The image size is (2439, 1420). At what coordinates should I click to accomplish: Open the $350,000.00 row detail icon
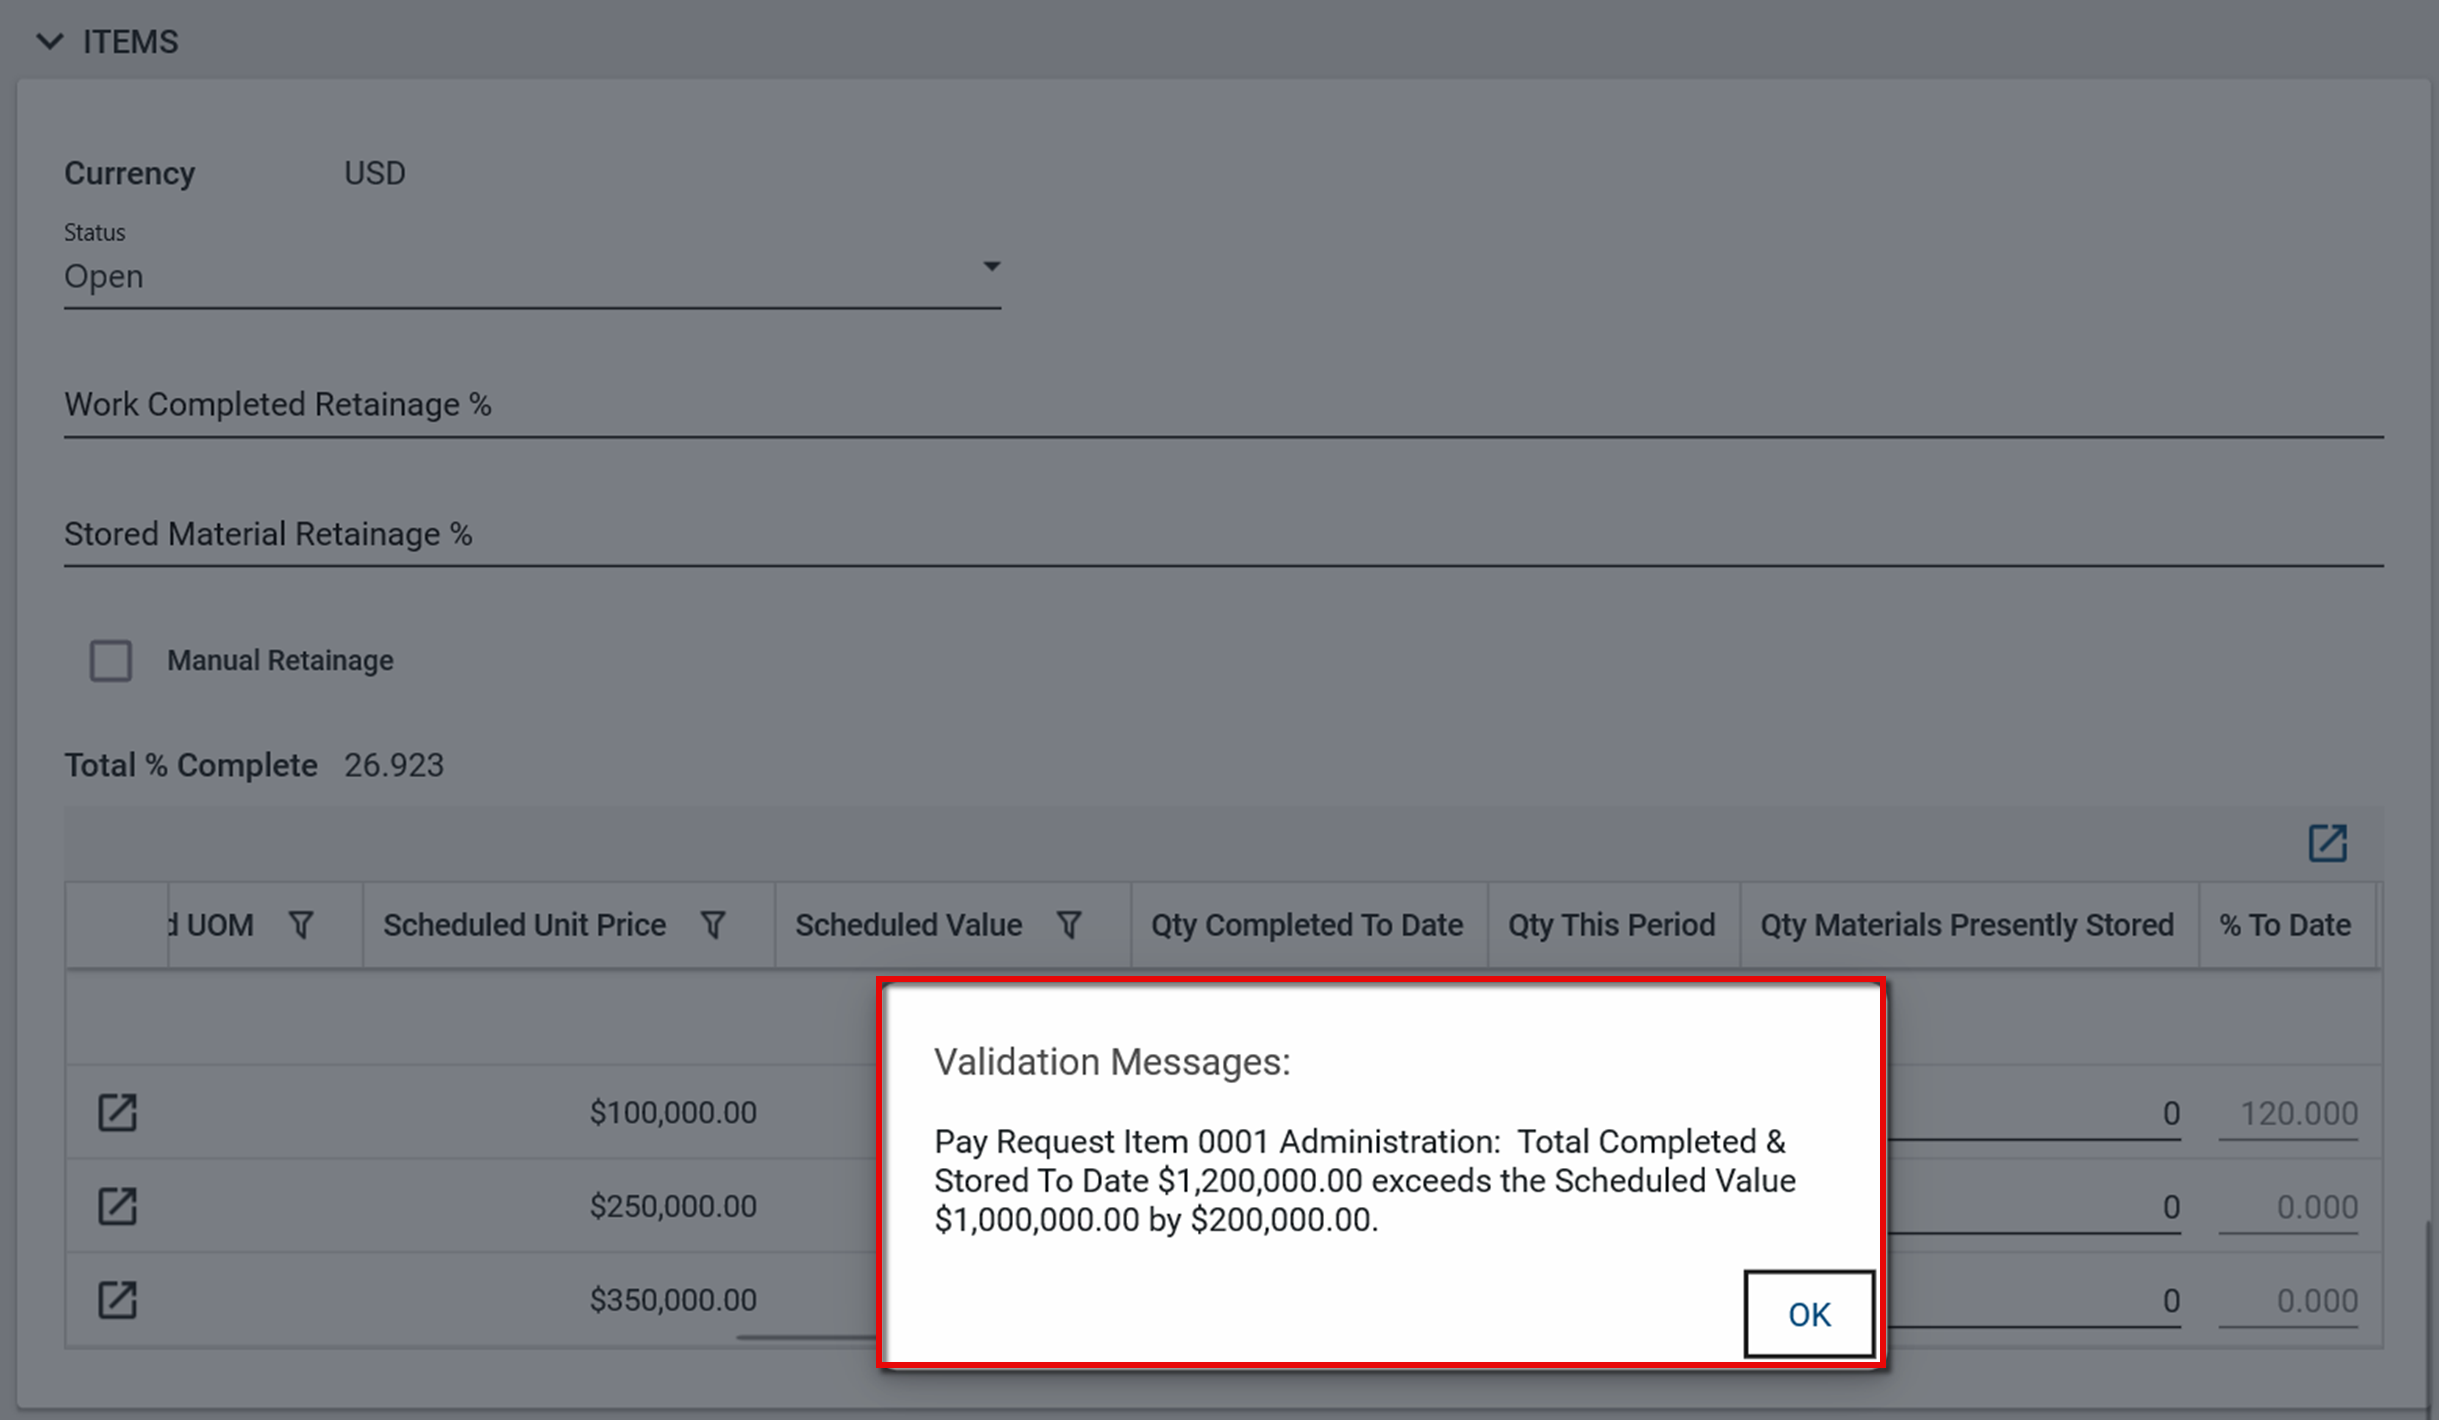(117, 1300)
